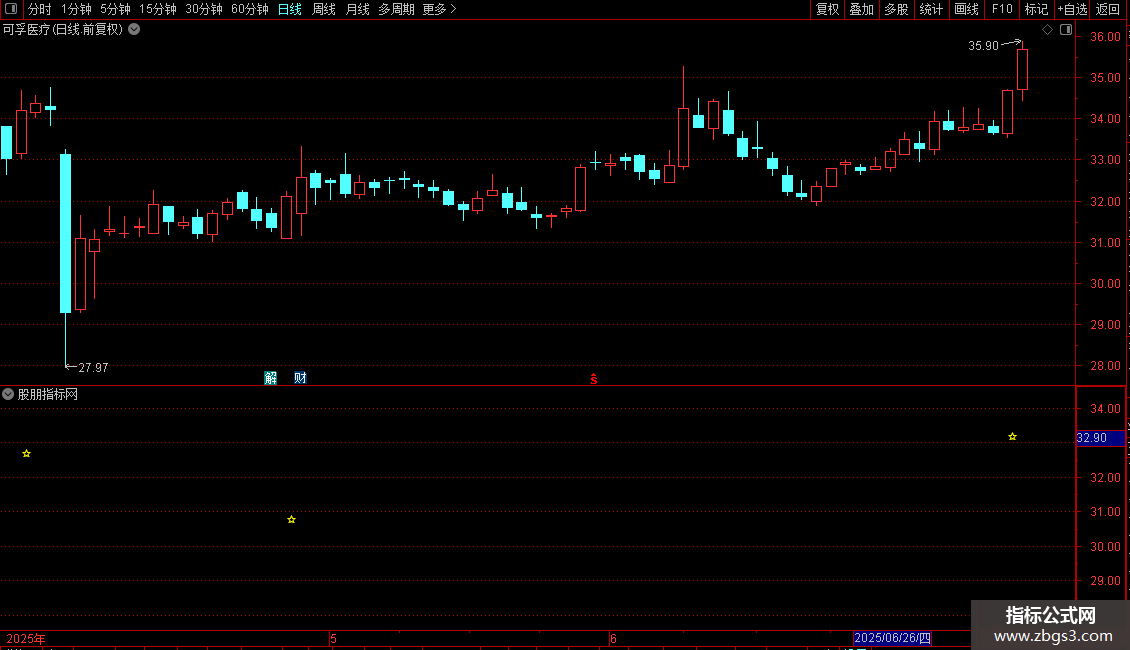
Task: Select the 60分钟 period
Action: (x=250, y=9)
